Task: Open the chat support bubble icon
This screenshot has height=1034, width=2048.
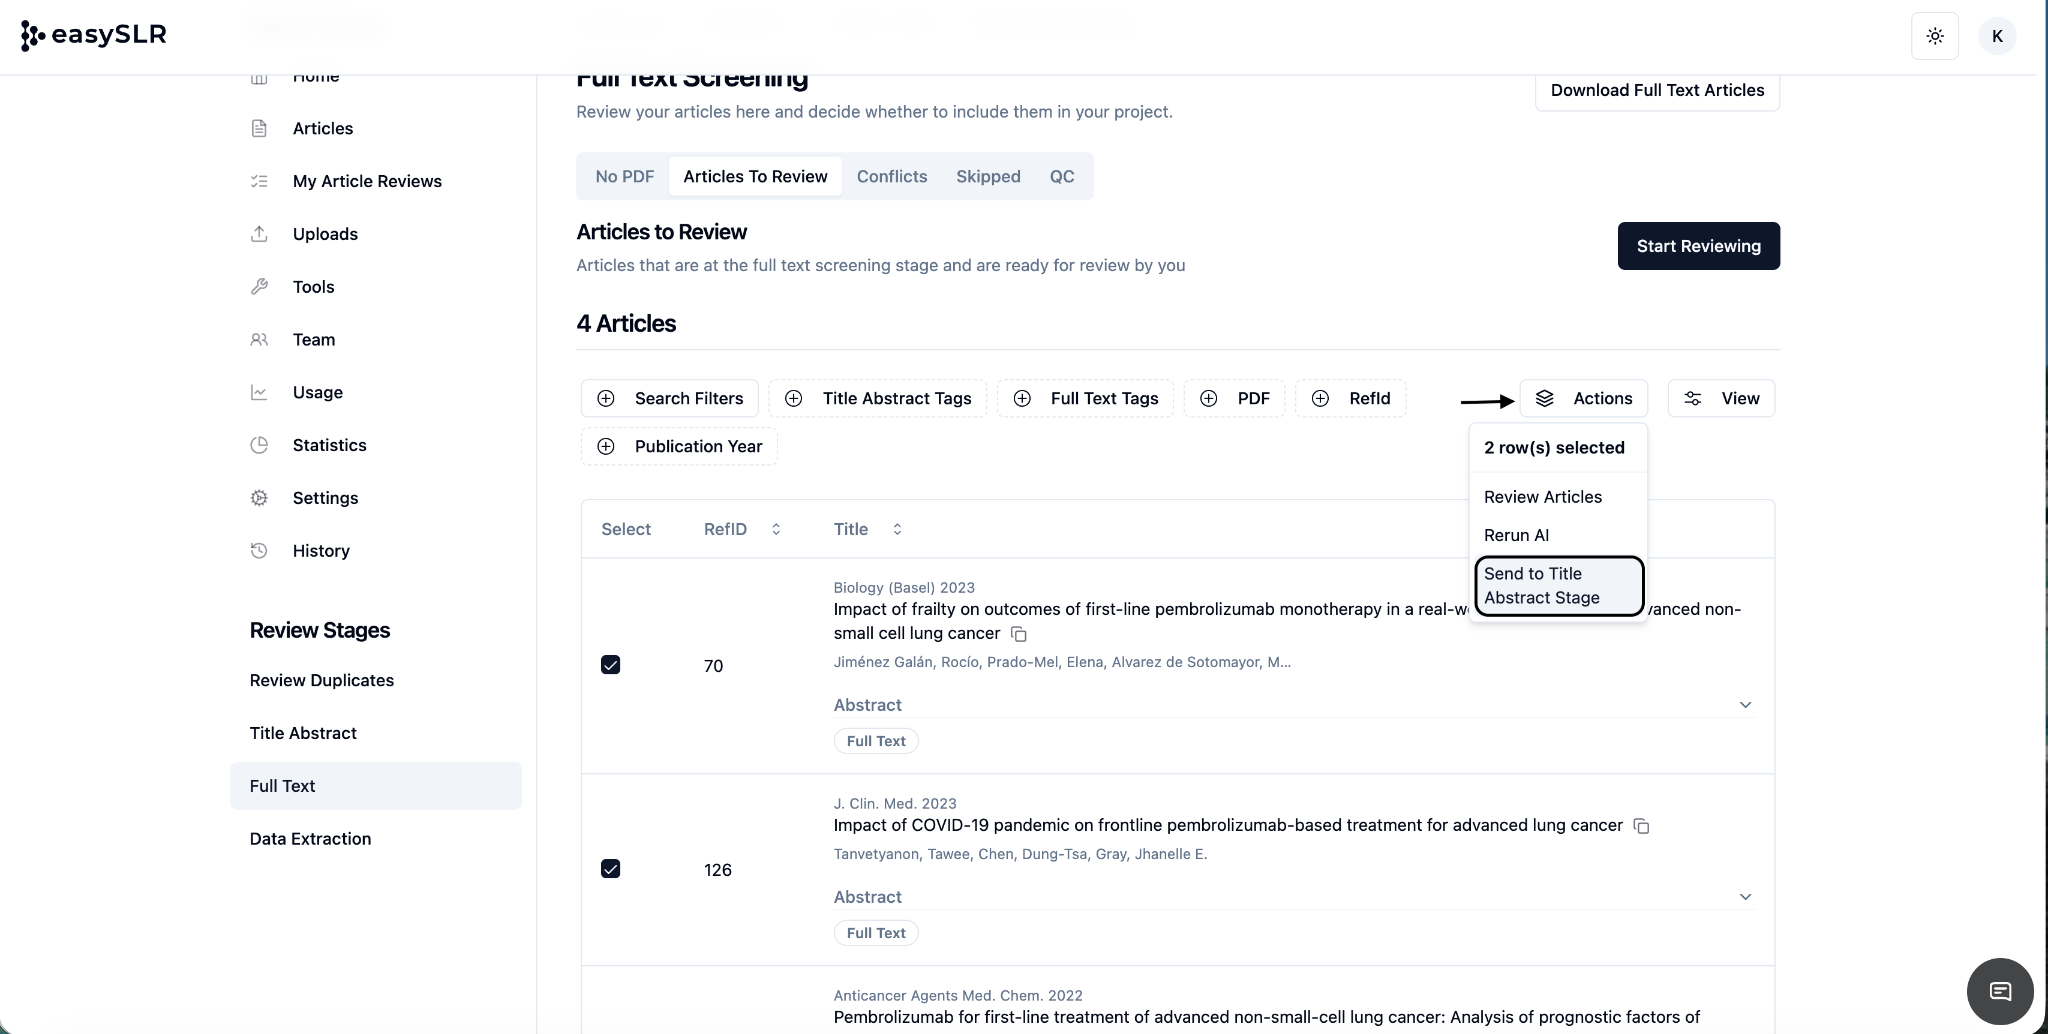Action: click(x=2000, y=991)
